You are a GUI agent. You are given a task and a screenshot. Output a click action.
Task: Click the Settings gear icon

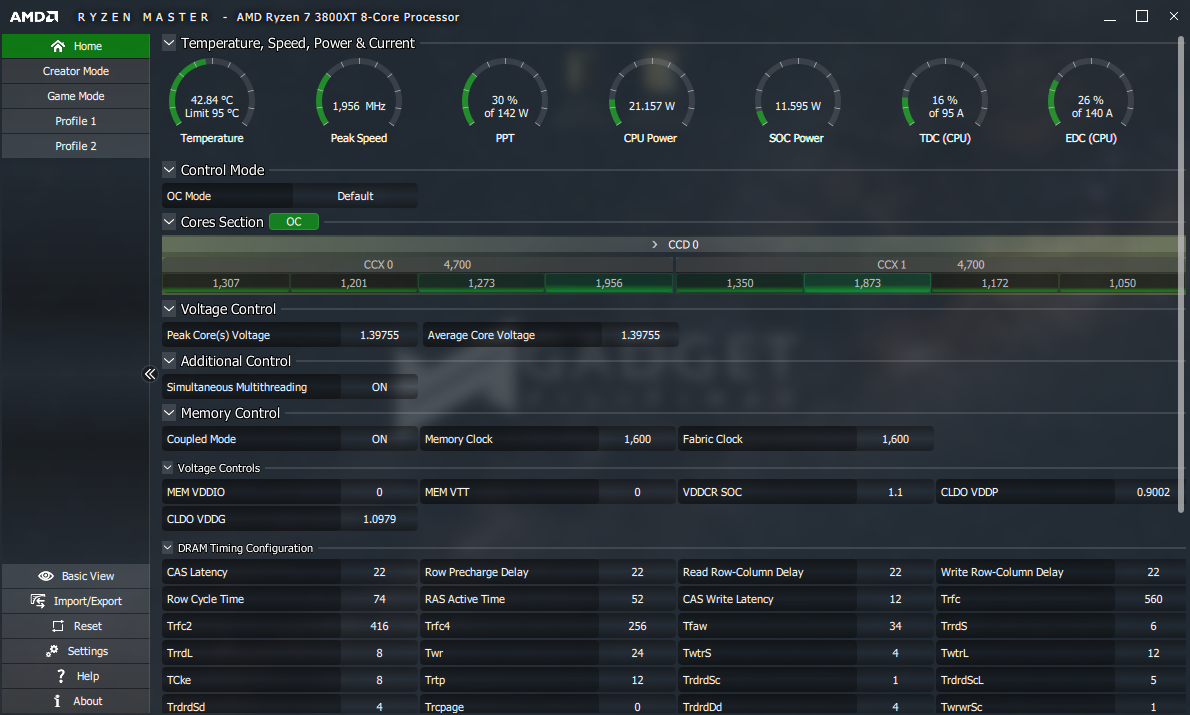pos(52,651)
